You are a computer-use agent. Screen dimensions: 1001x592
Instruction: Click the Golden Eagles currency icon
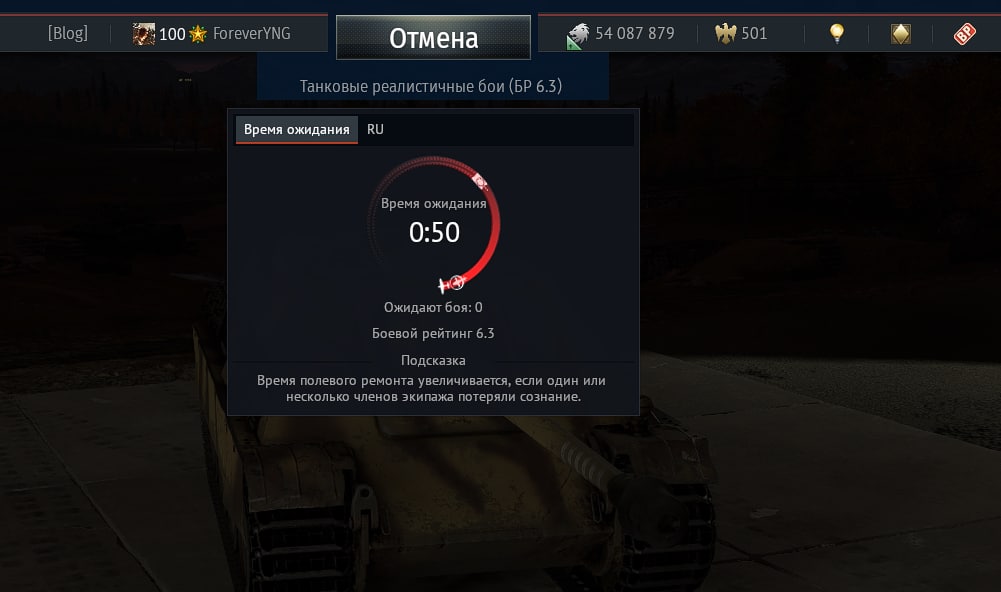(x=725, y=33)
